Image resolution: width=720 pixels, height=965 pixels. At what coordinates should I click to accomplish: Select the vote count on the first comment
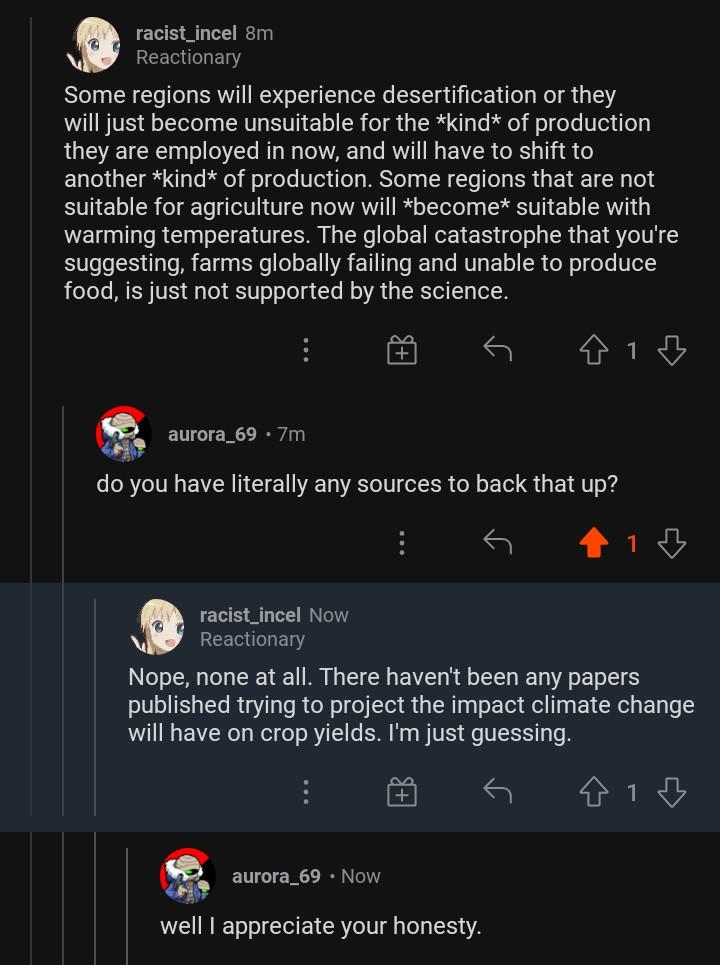pos(634,350)
